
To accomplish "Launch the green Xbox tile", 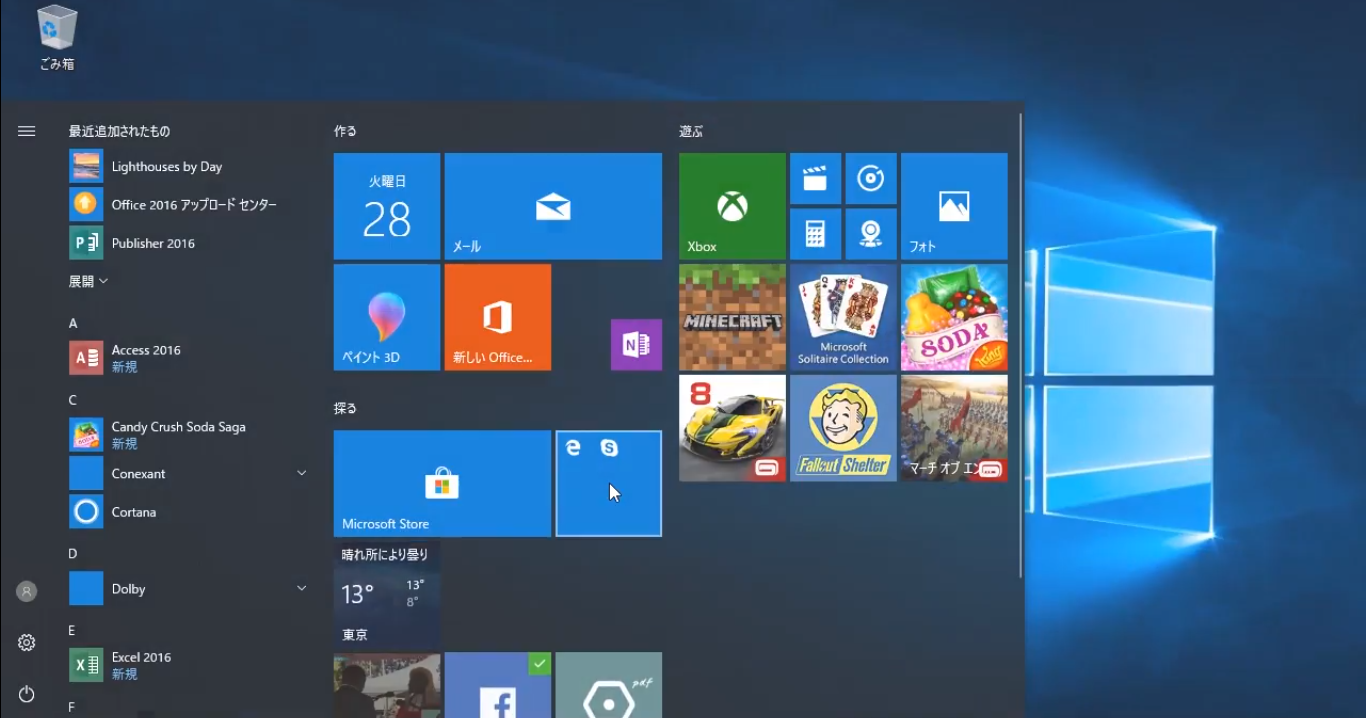I will pos(732,206).
